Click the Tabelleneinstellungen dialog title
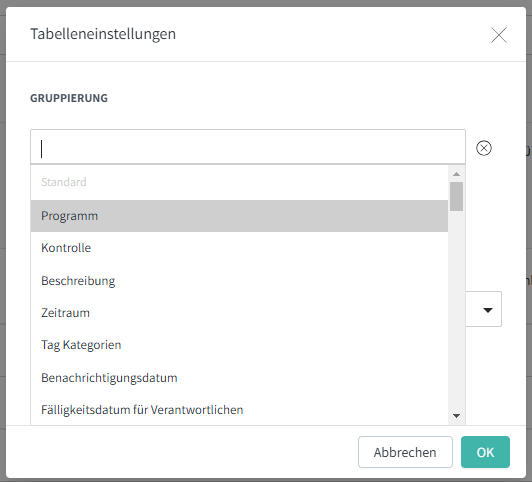The width and height of the screenshot is (532, 482). 103,34
